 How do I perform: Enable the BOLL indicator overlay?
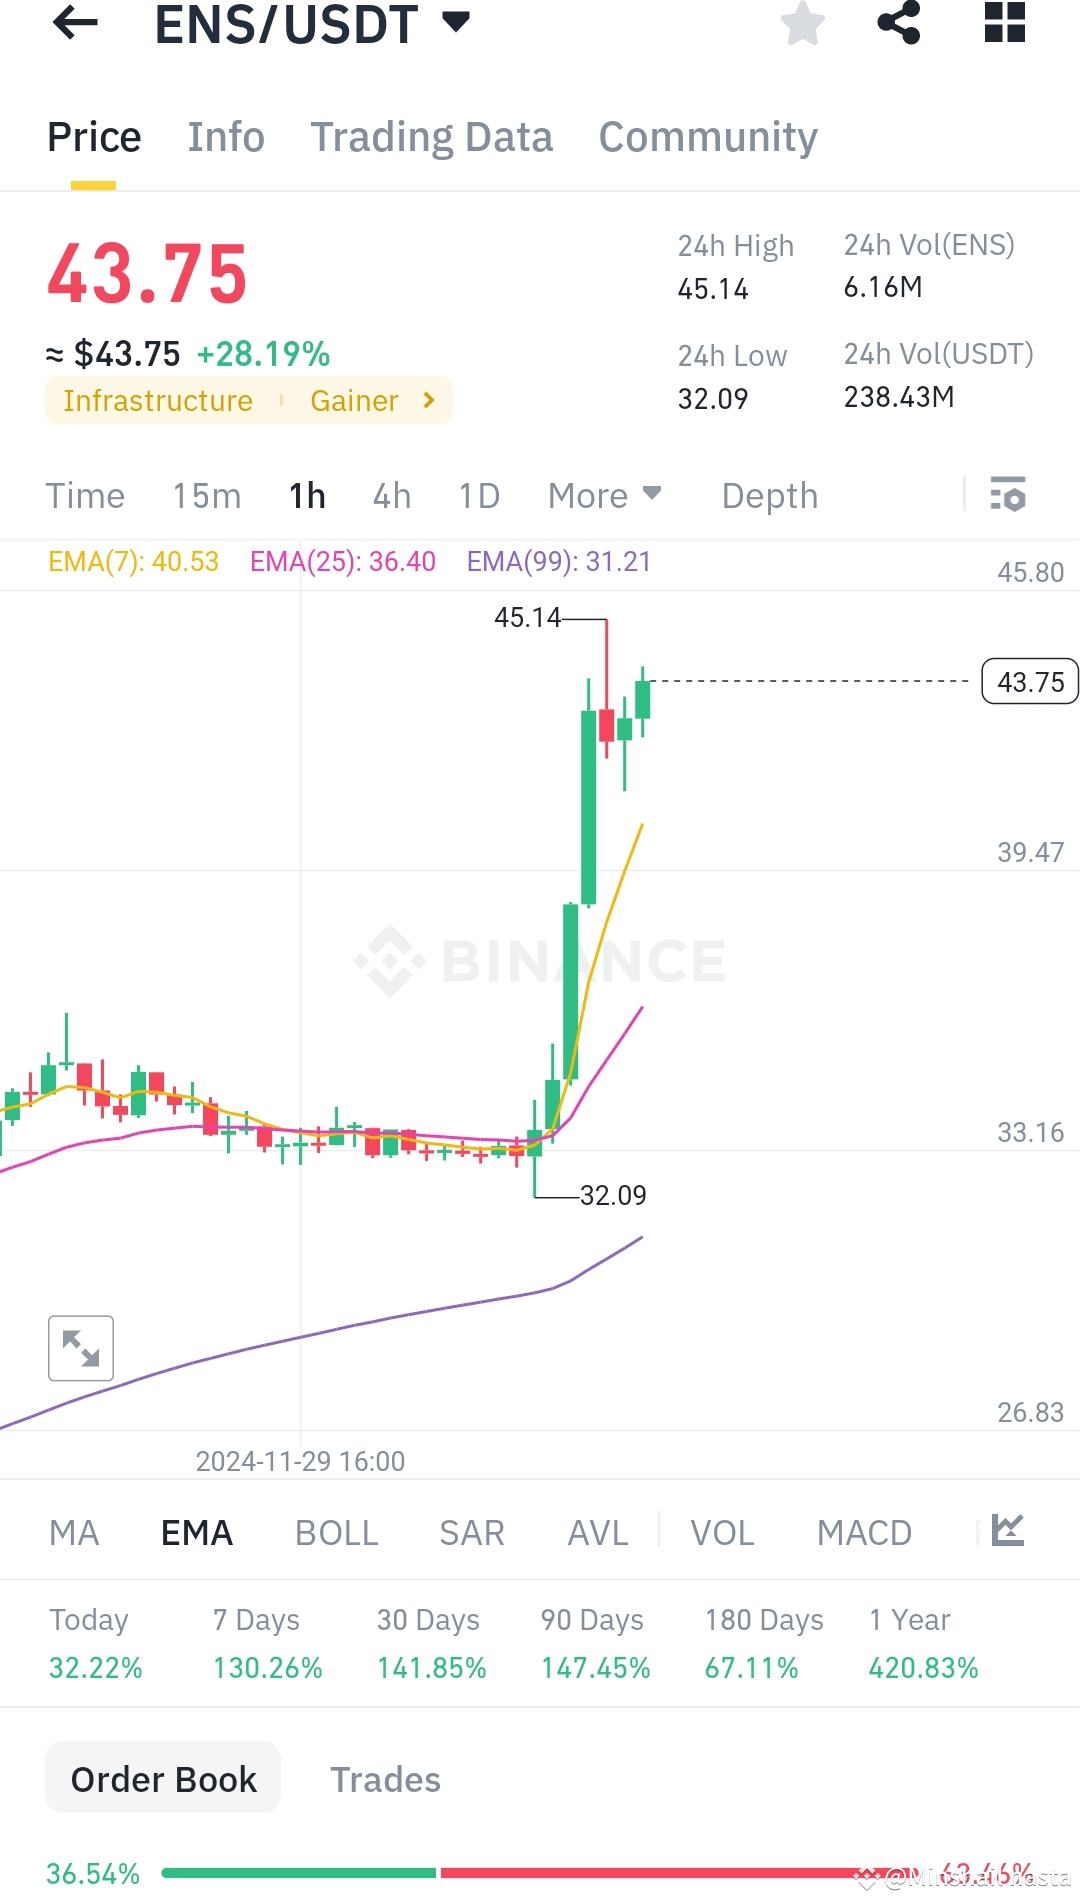[x=336, y=1532]
